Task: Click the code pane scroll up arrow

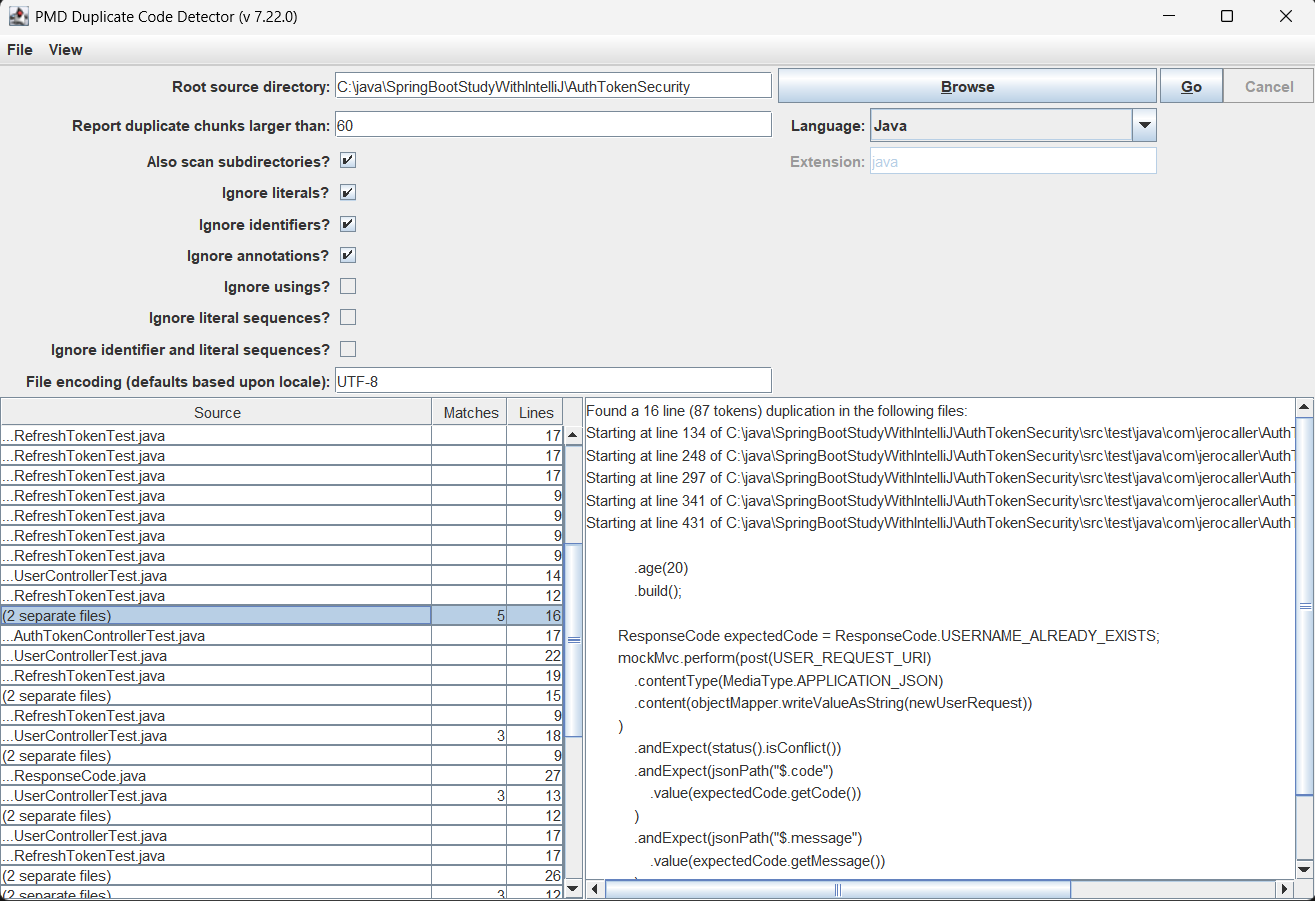Action: coord(1303,408)
